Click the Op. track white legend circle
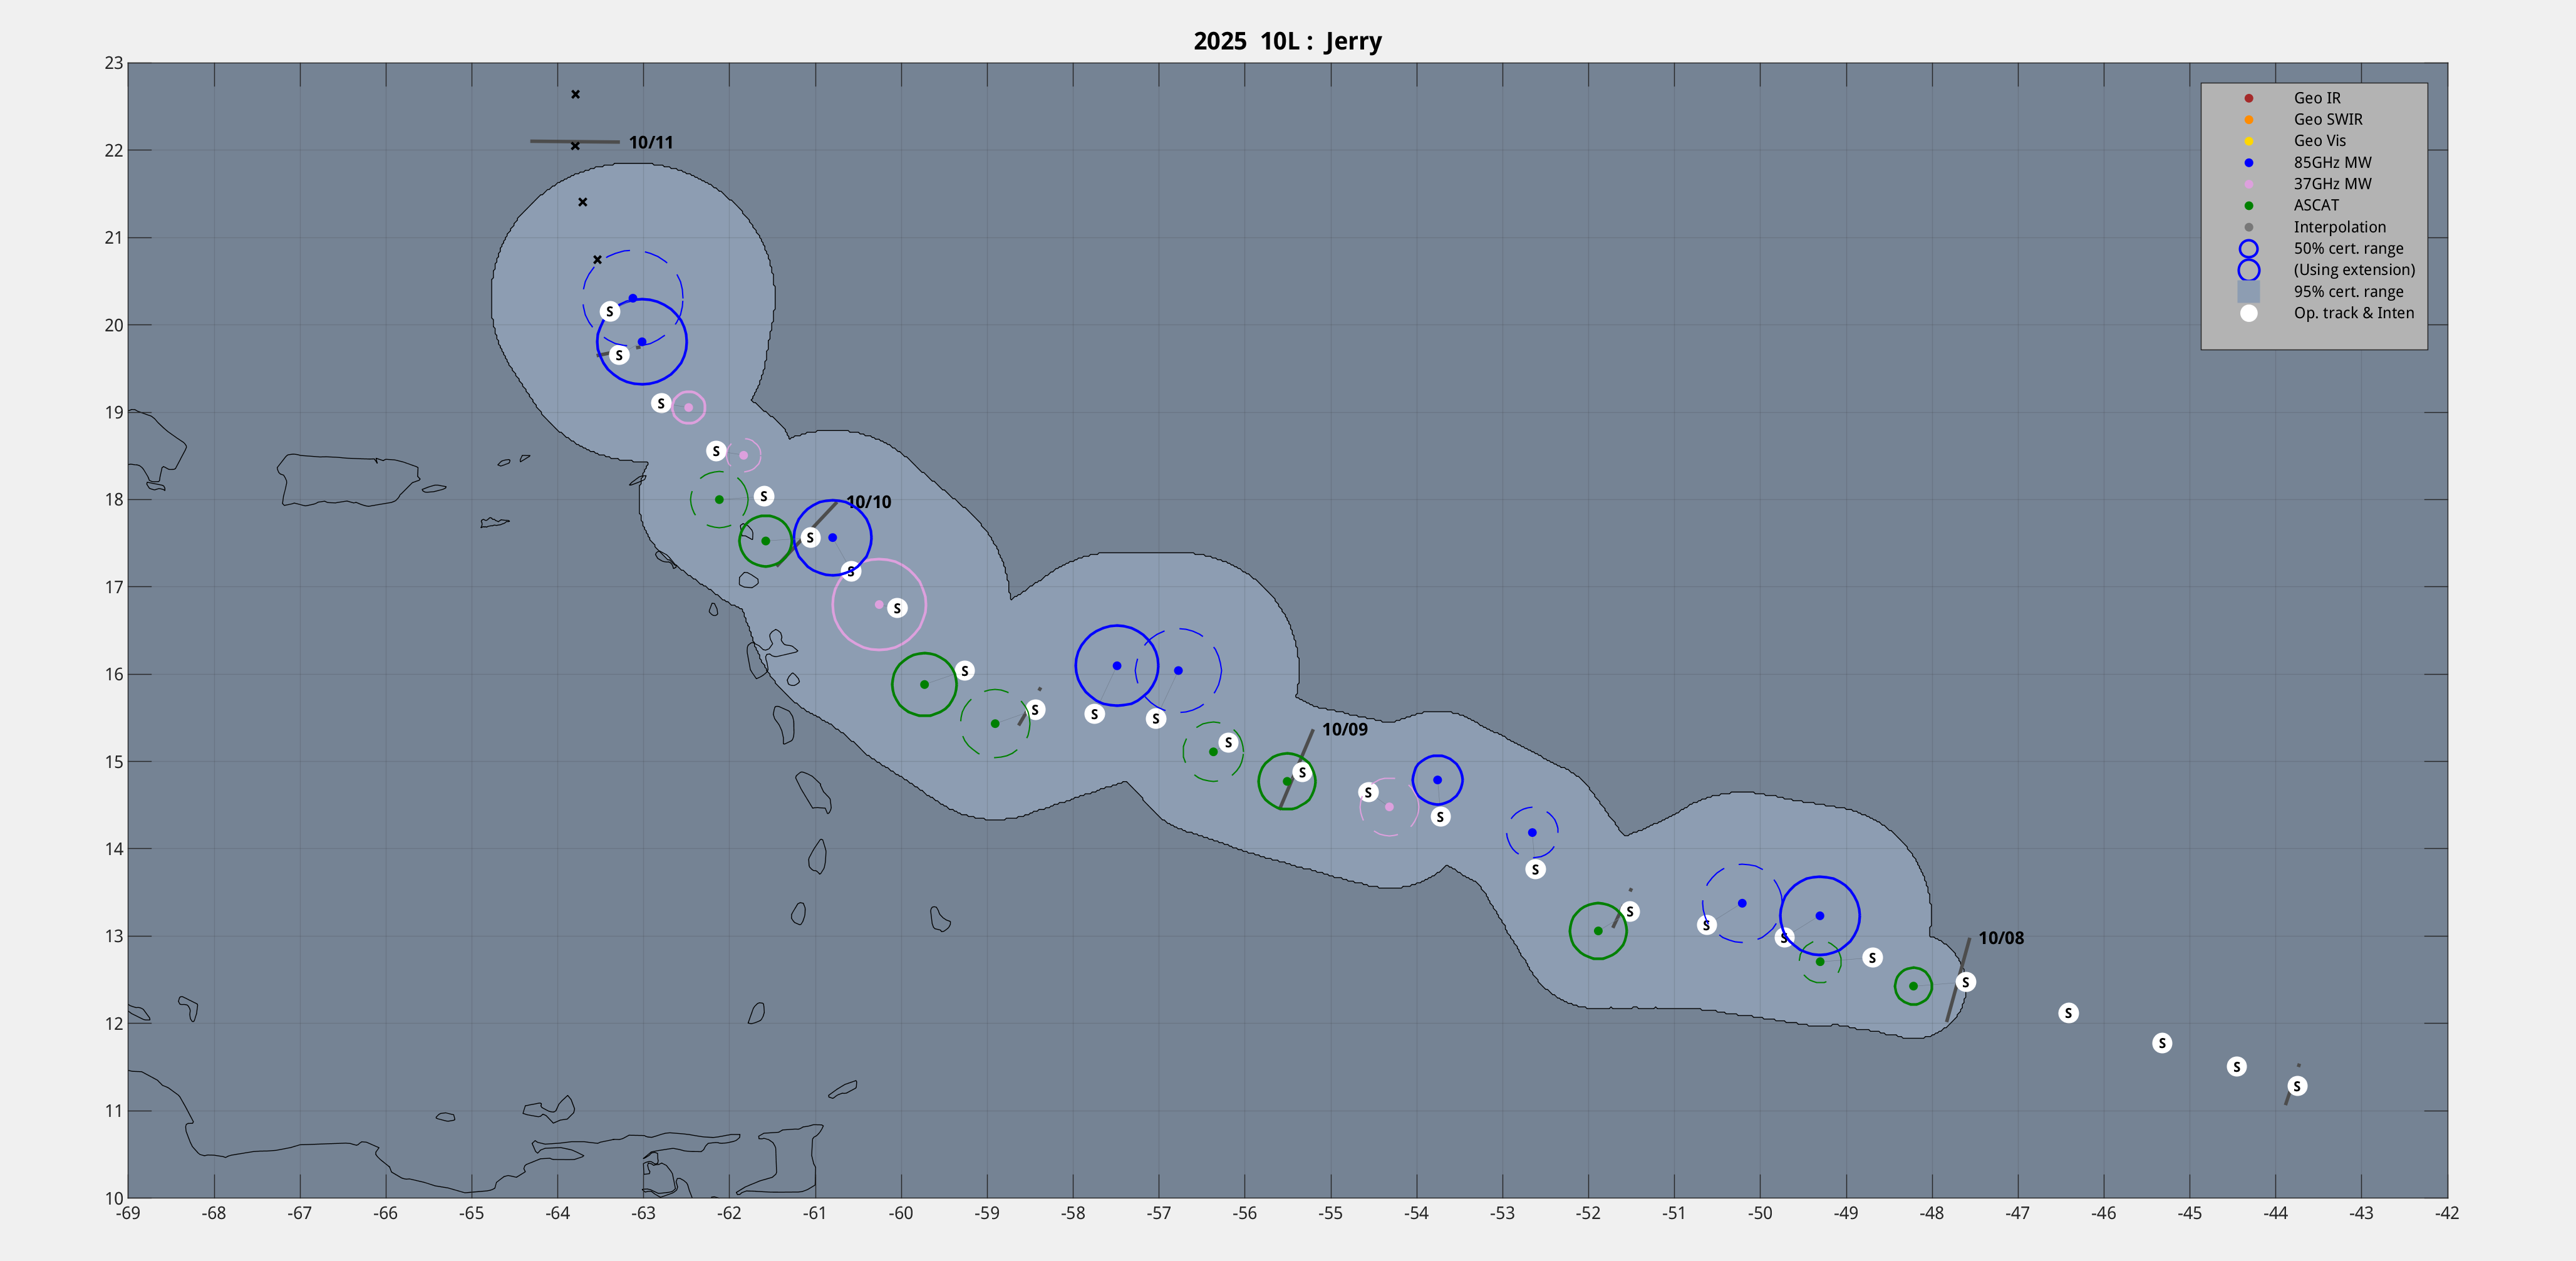The width and height of the screenshot is (2576, 1261). pos(2248,313)
